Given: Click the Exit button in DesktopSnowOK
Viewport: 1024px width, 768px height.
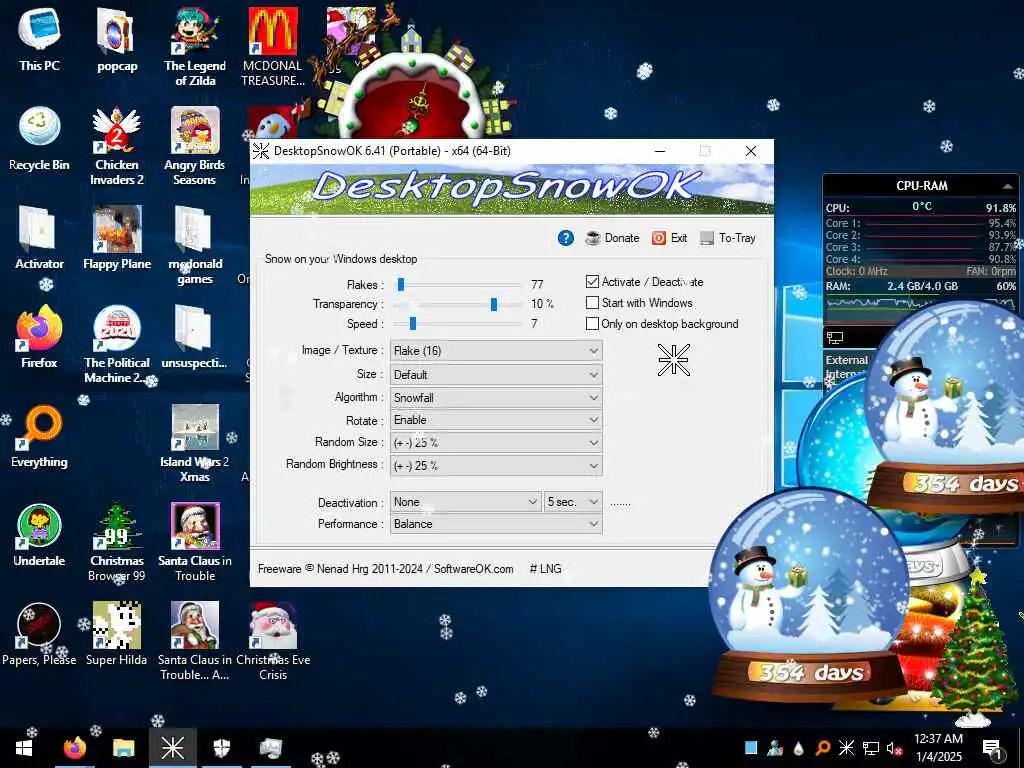Looking at the screenshot, I should 669,238.
